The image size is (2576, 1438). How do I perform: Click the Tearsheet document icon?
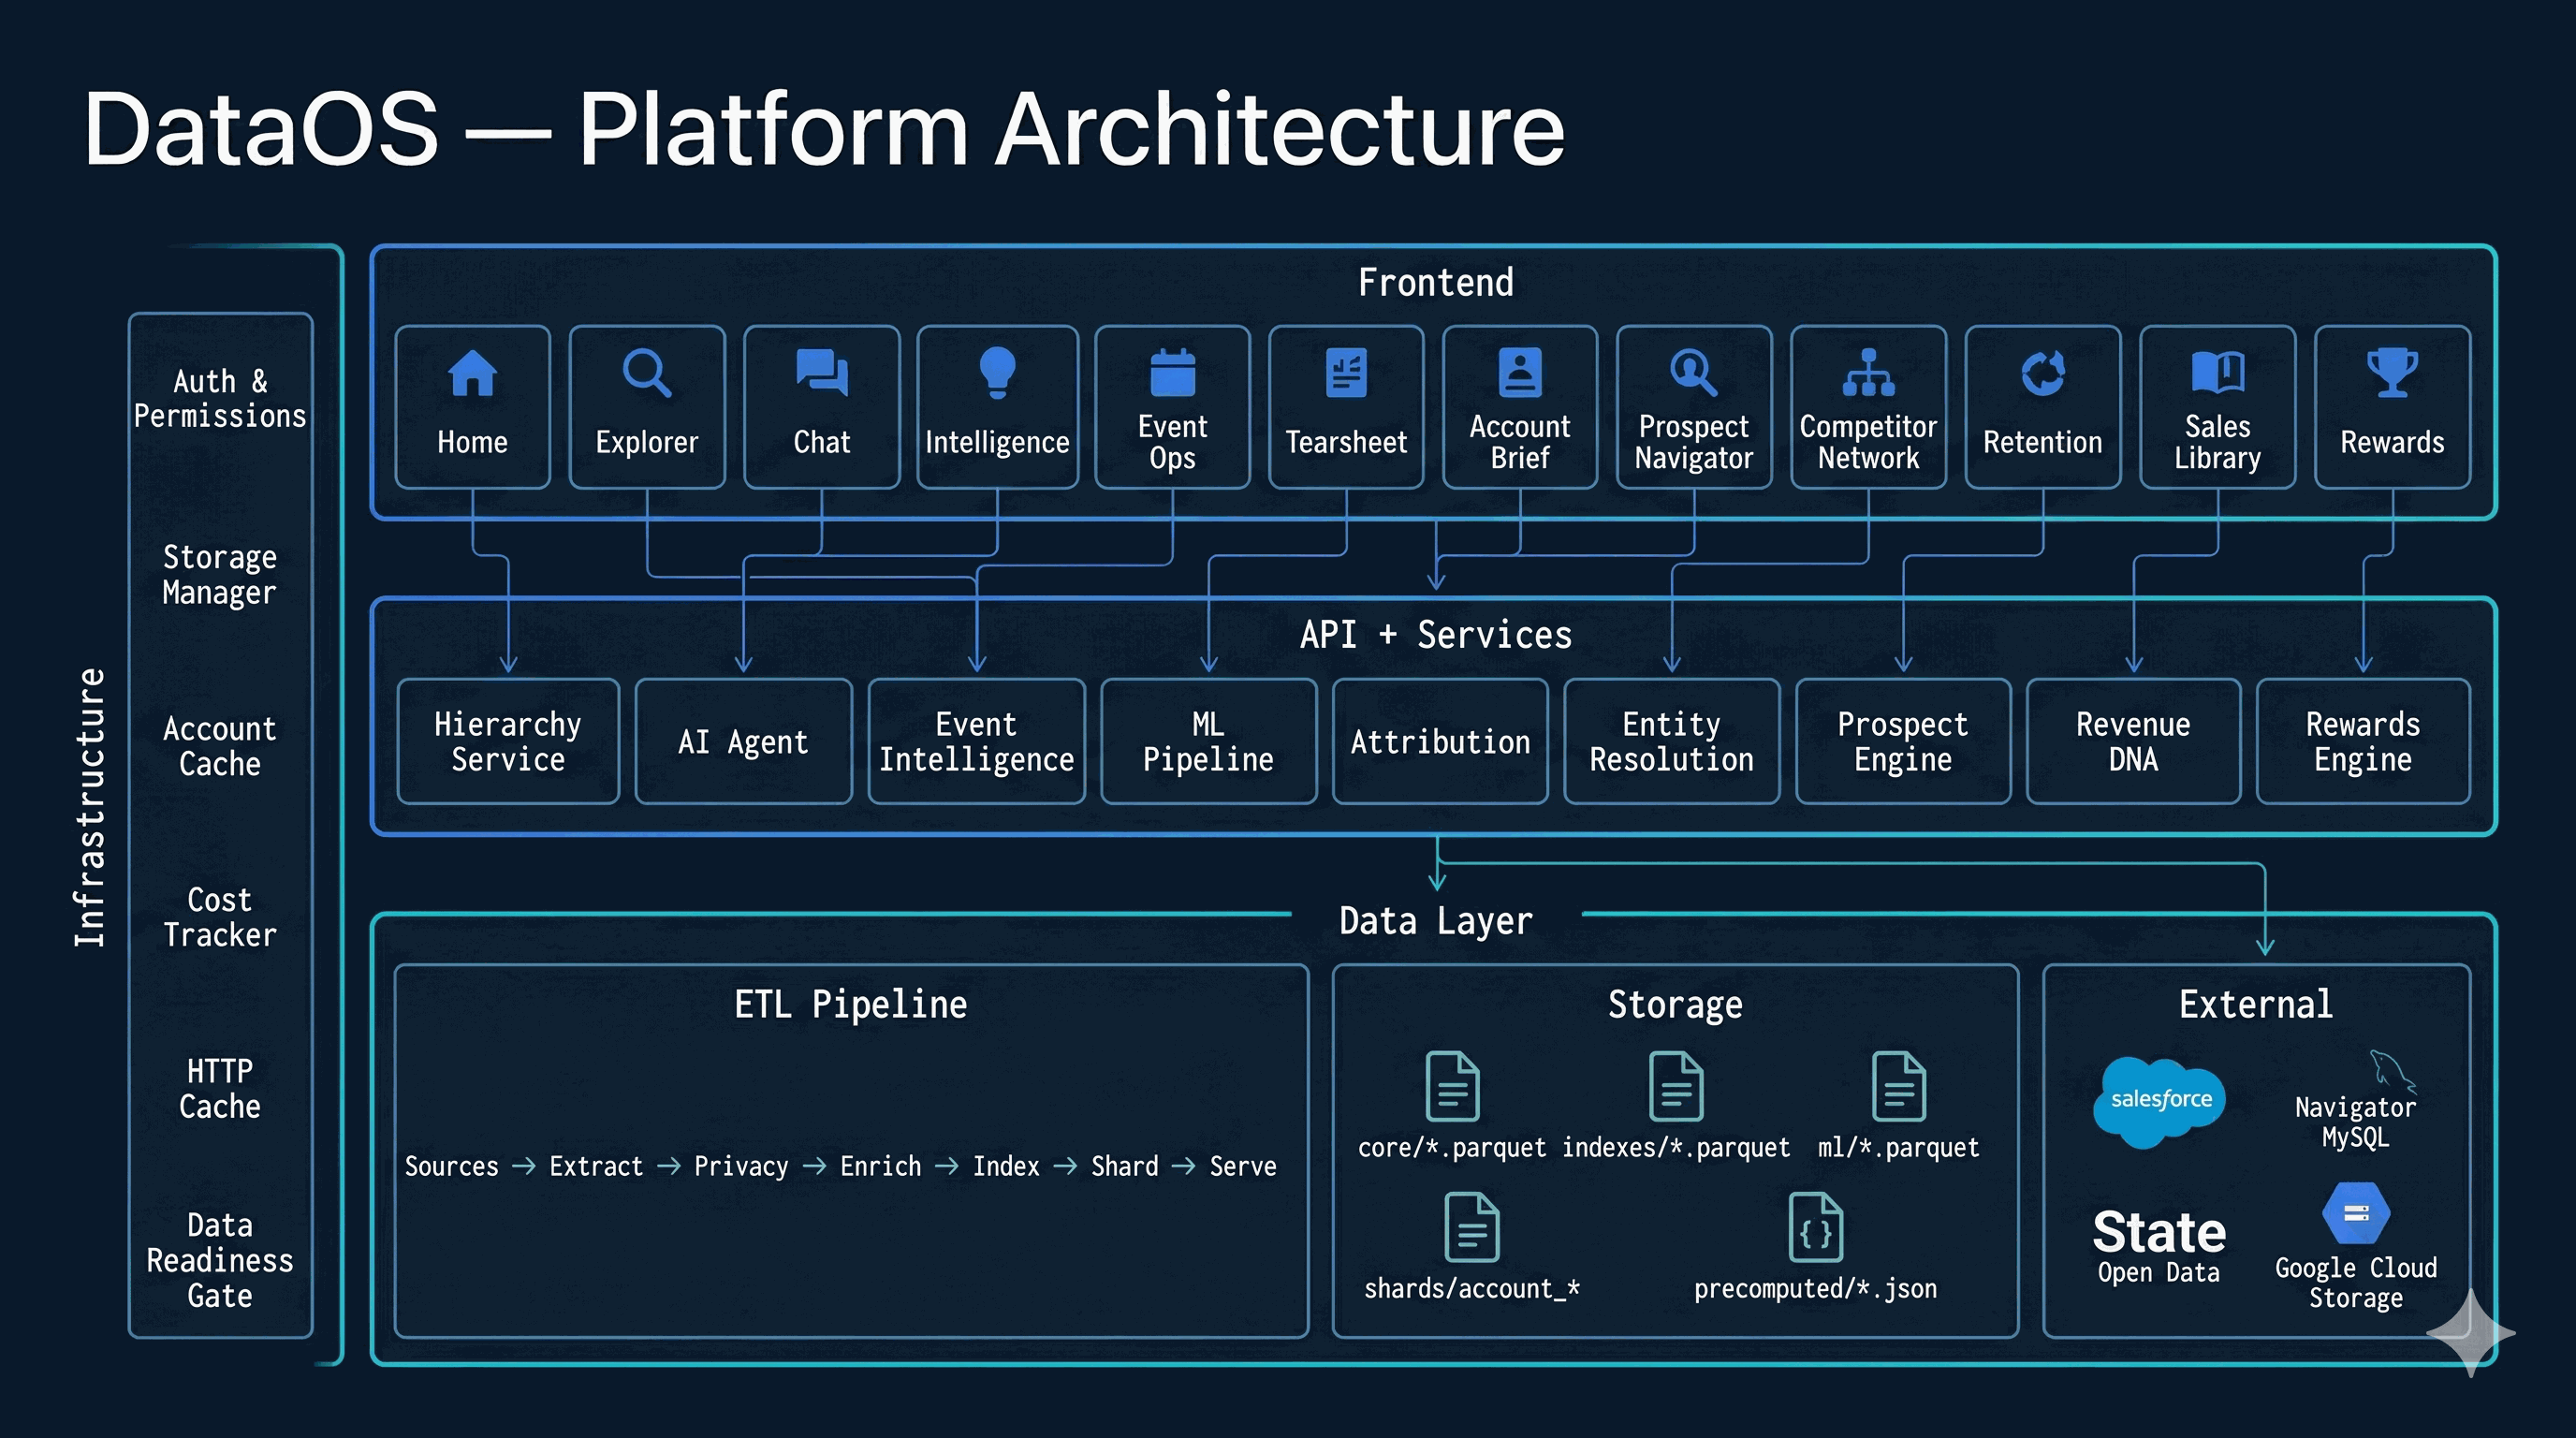point(1346,372)
